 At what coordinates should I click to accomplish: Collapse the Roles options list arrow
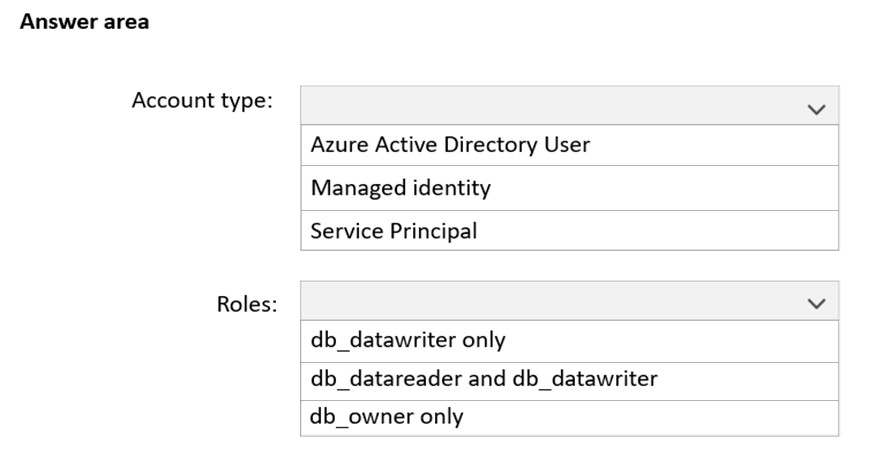tap(816, 304)
